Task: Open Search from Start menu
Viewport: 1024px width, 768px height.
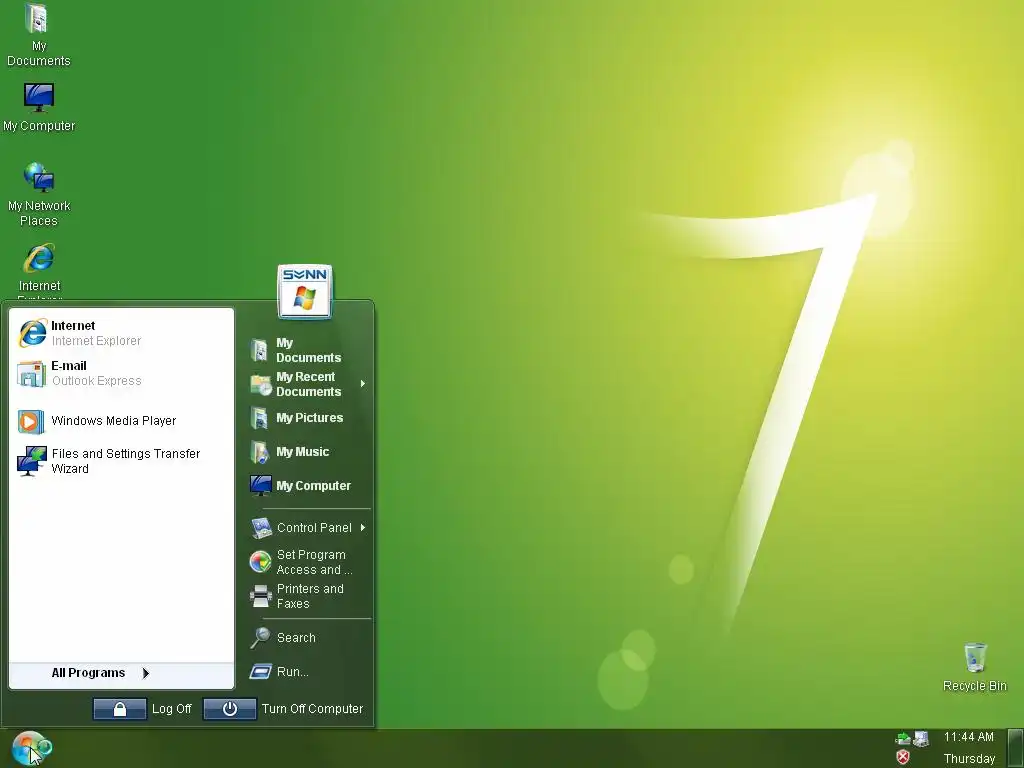Action: click(x=308, y=638)
